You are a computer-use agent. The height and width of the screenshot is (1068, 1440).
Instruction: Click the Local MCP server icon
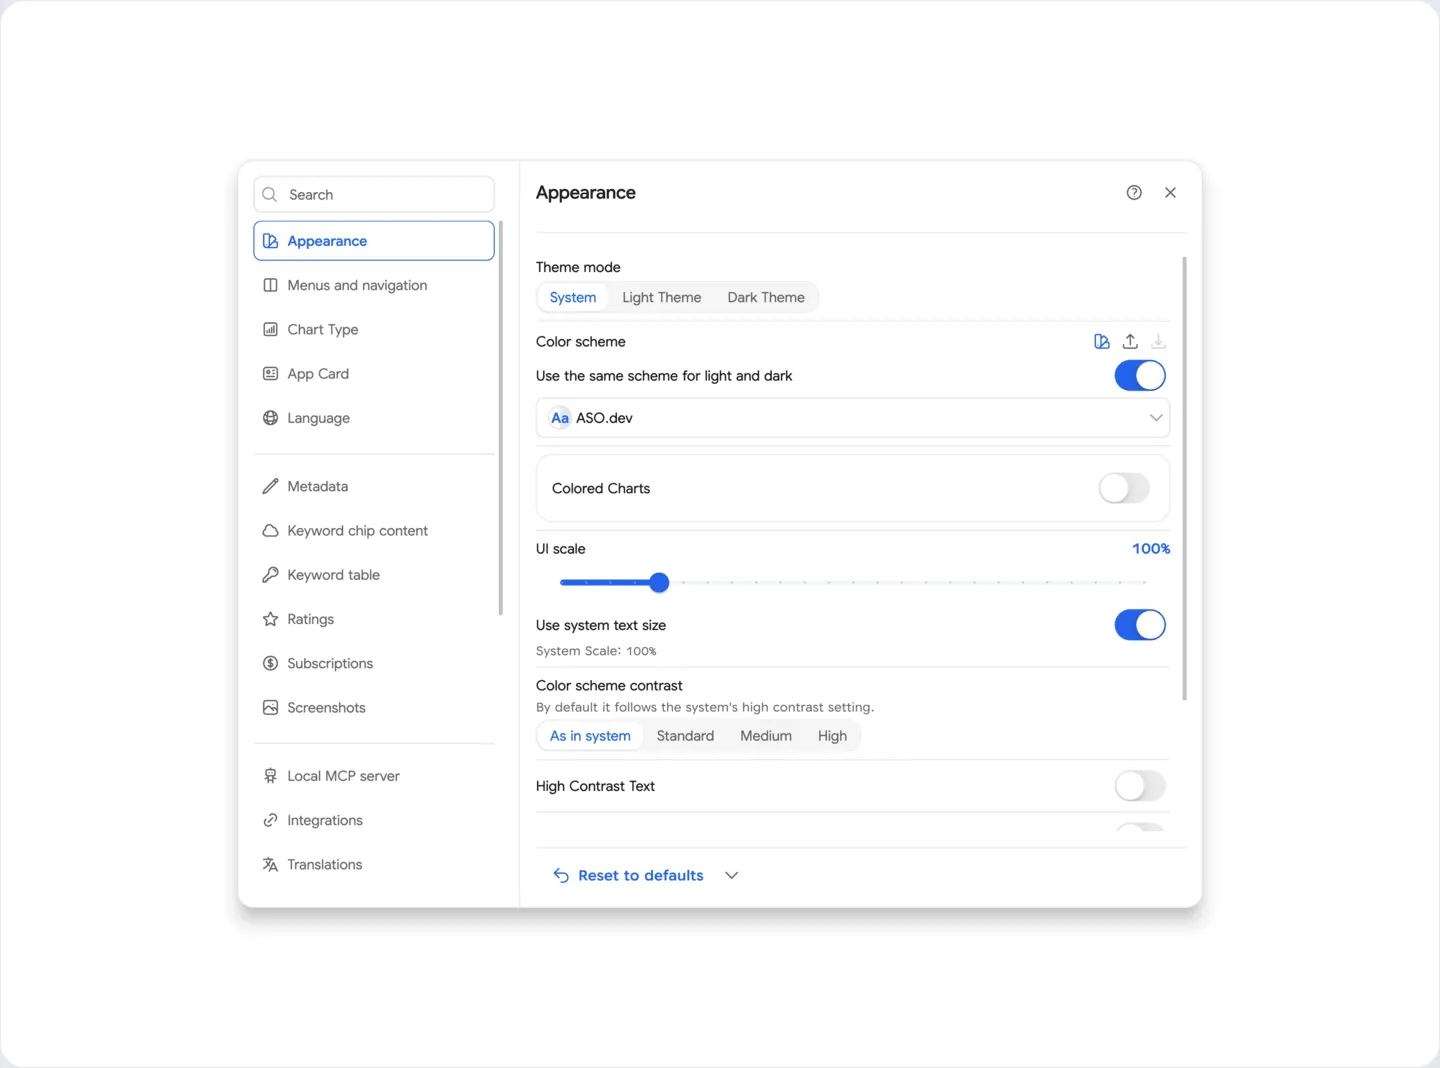point(270,776)
